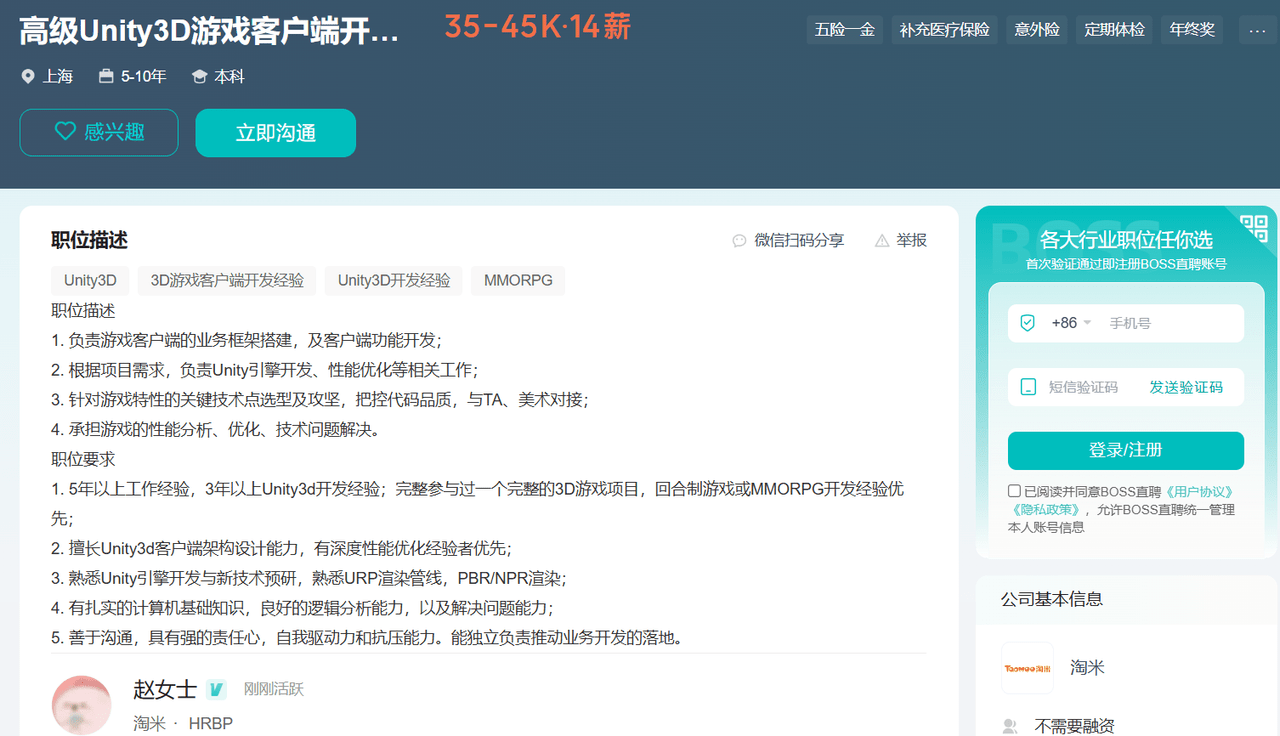Click the chat bubble icon for 微信扫码分享

coord(739,240)
